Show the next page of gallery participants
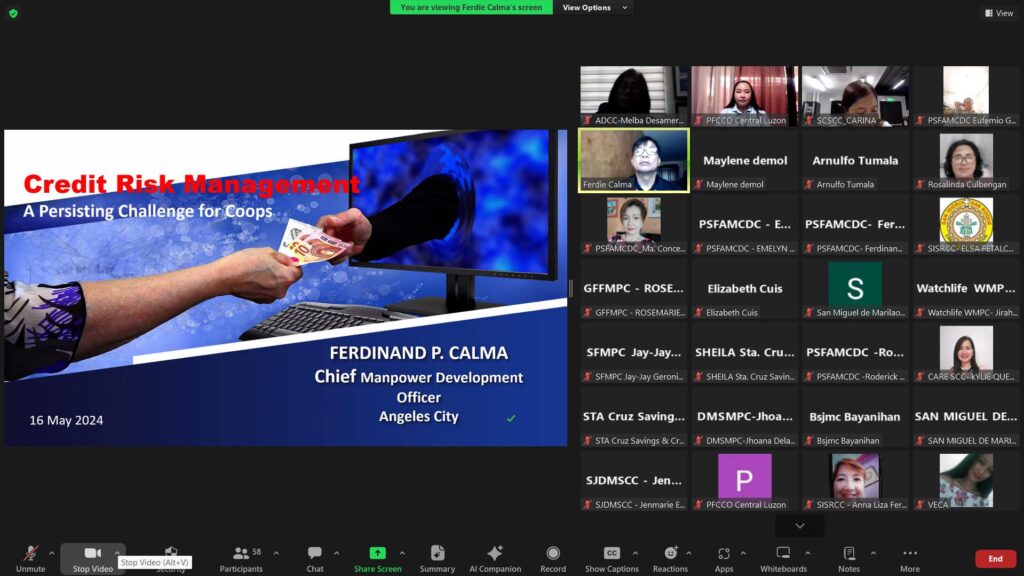This screenshot has height=576, width=1024. click(799, 526)
